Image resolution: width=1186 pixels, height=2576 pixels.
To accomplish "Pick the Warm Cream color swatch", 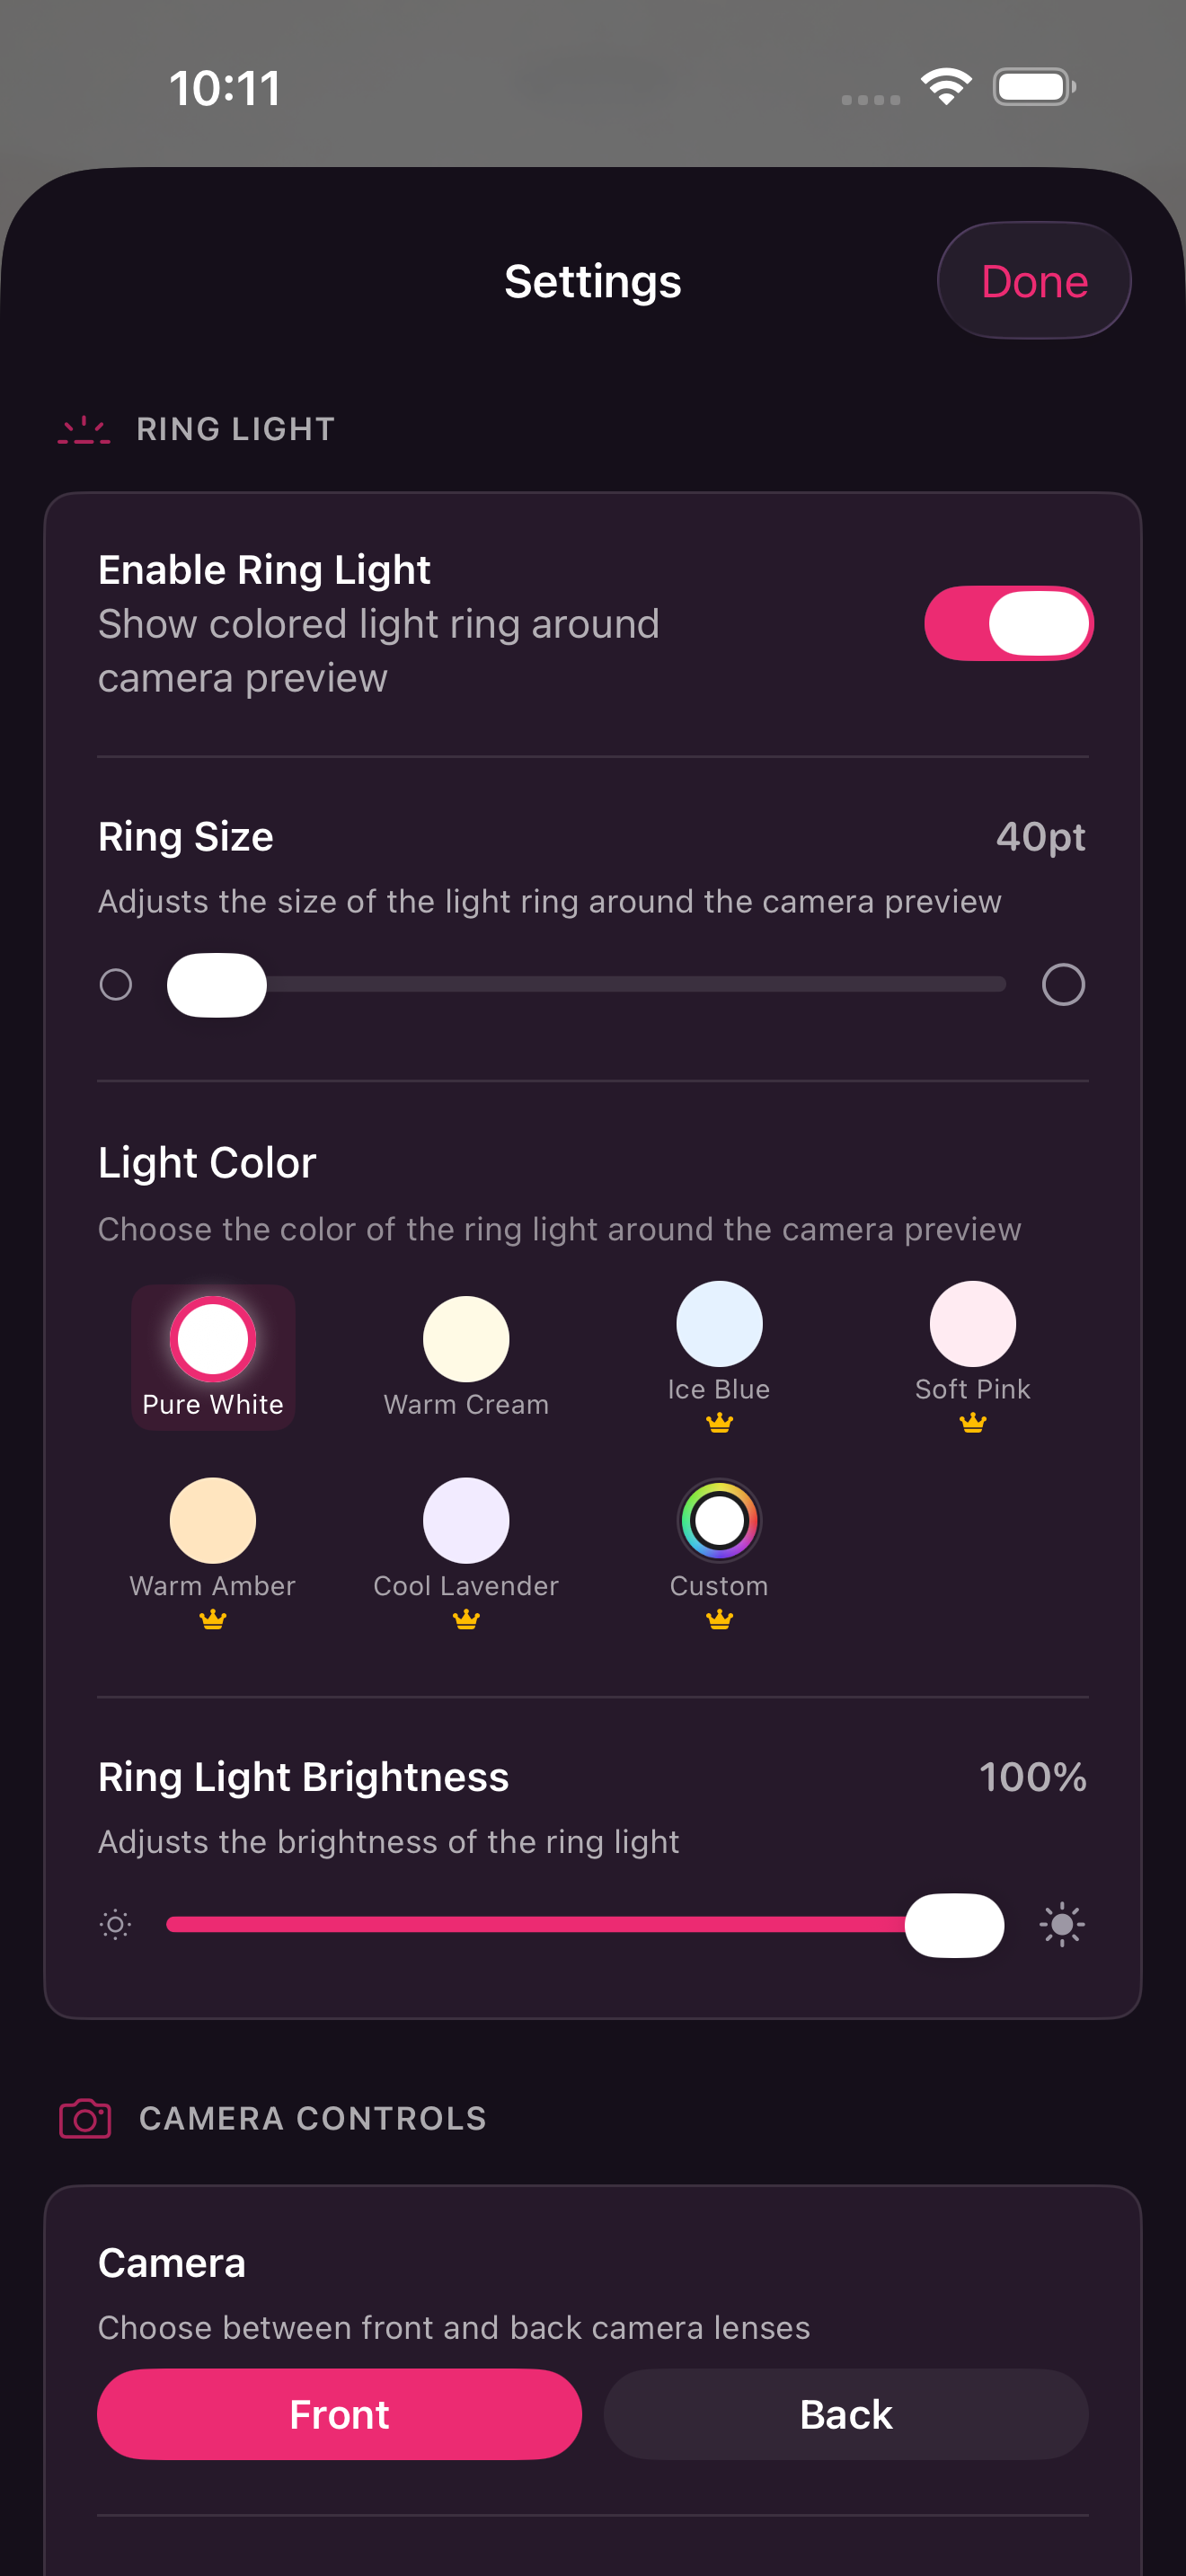I will pyautogui.click(x=466, y=1339).
